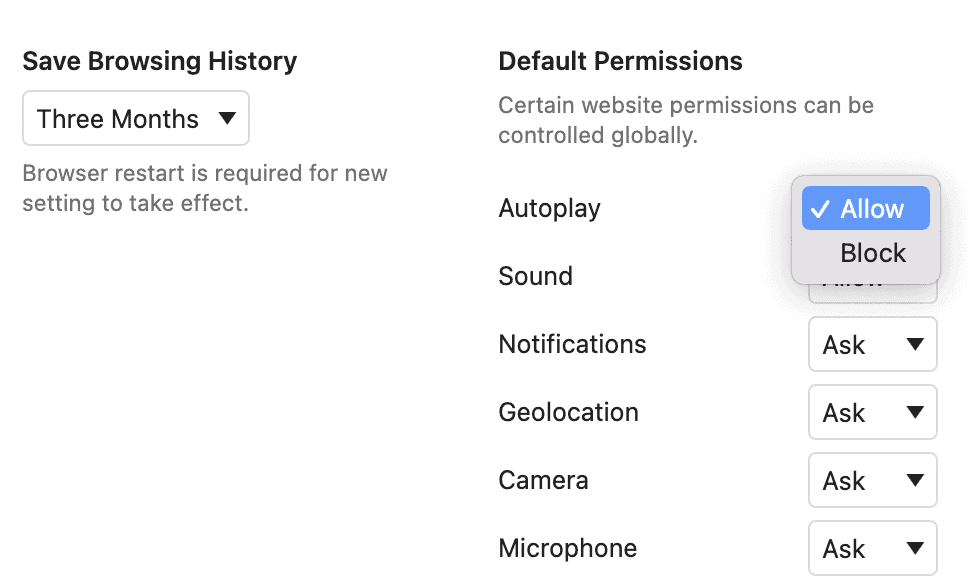Click the Geolocation dropdown arrow
This screenshot has width=974, height=588.
(x=916, y=412)
